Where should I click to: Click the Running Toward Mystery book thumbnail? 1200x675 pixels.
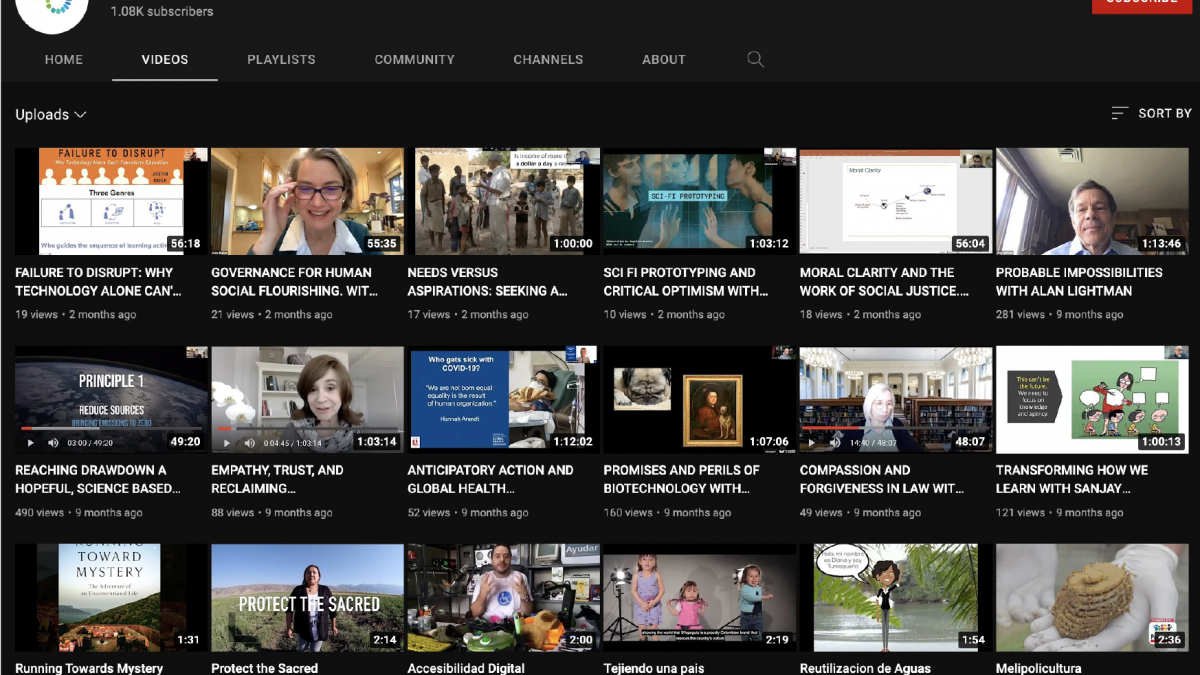click(111, 598)
